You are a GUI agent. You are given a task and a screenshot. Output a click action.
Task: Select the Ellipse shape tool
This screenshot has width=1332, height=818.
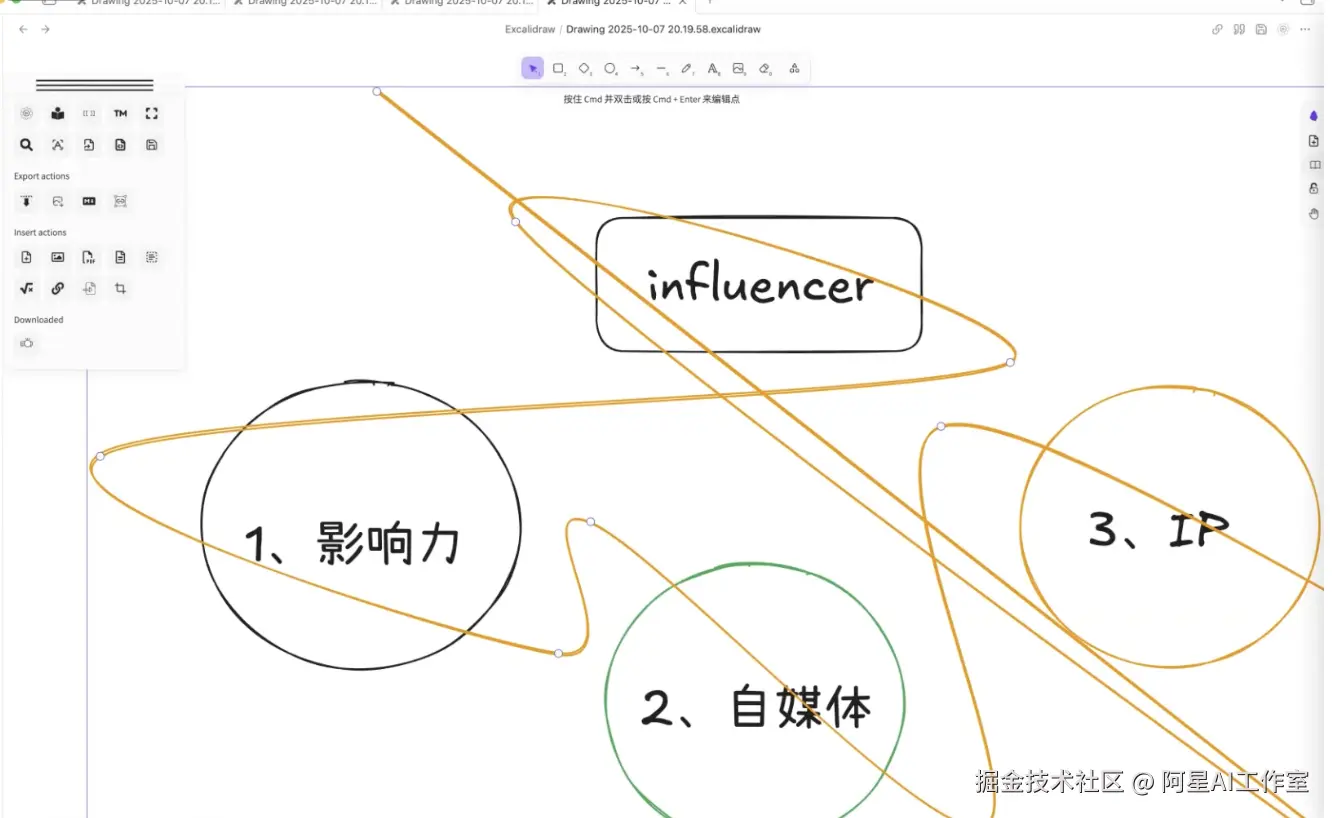[x=610, y=68]
